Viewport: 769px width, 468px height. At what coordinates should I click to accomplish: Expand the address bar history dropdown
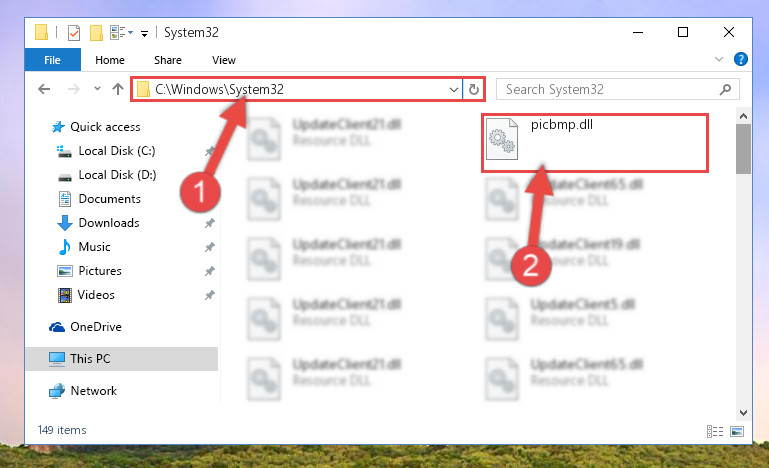click(x=454, y=90)
